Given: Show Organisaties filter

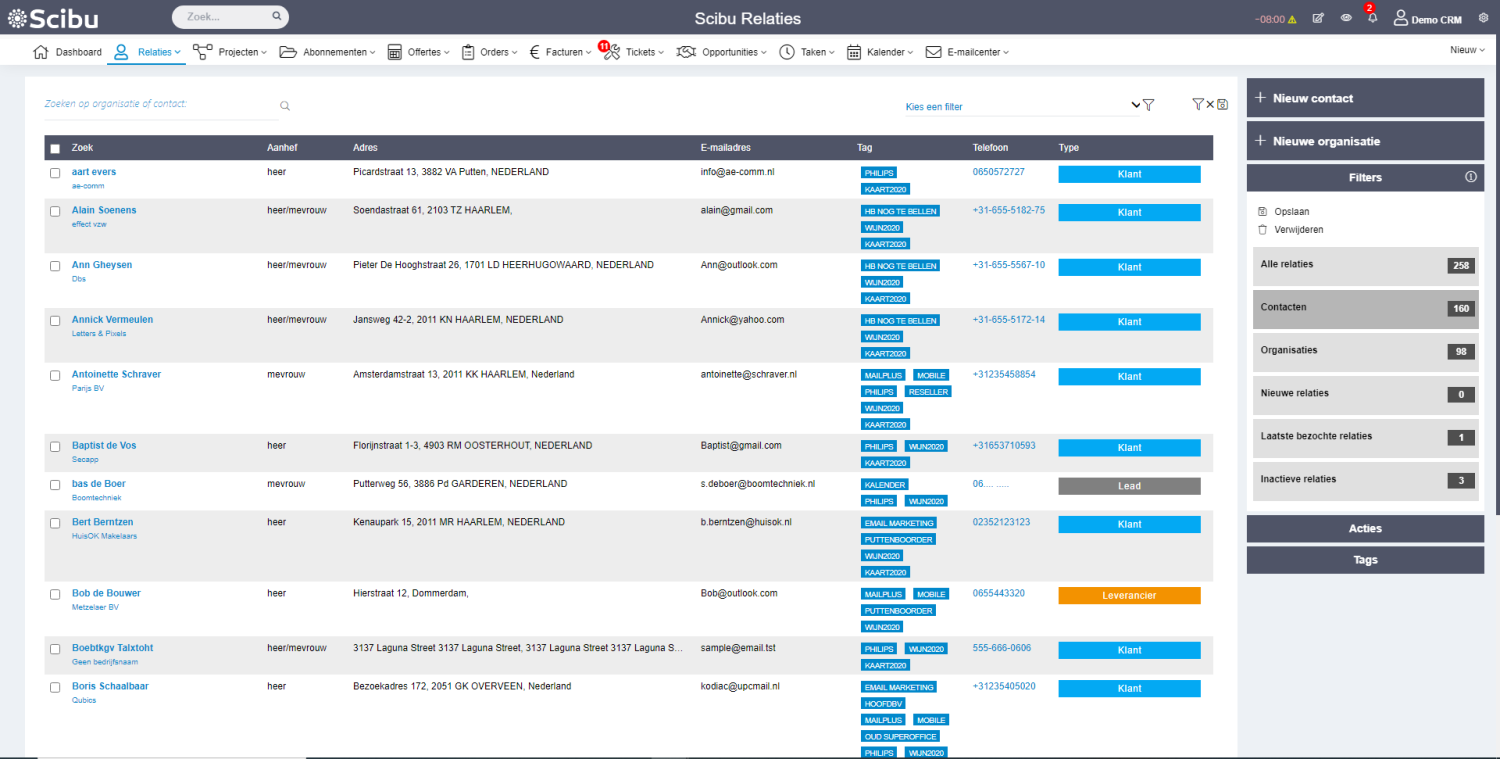Looking at the screenshot, I should (x=1365, y=351).
